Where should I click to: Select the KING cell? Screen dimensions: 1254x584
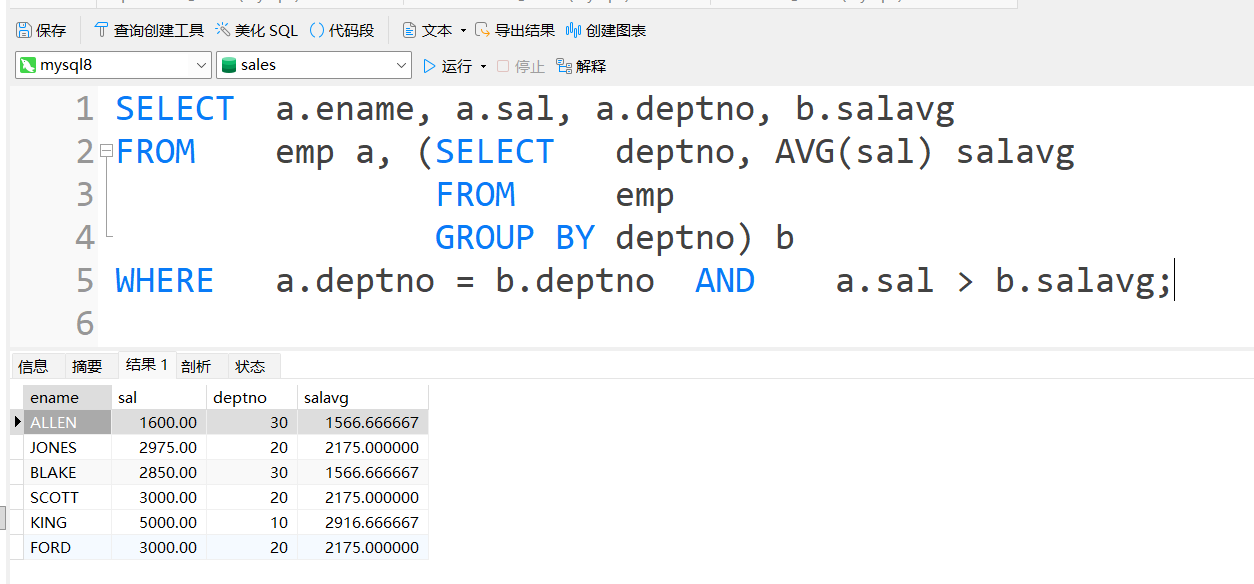[67, 522]
